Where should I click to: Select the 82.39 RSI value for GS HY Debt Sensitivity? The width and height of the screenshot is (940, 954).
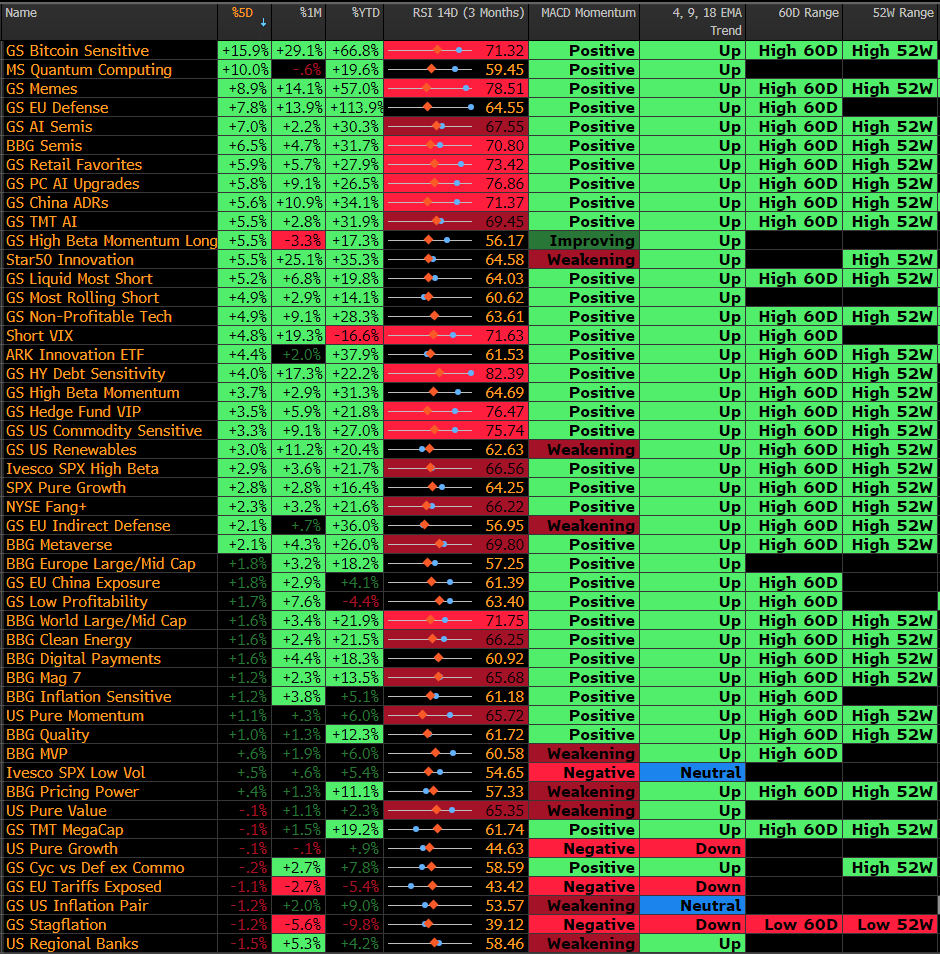pos(504,374)
